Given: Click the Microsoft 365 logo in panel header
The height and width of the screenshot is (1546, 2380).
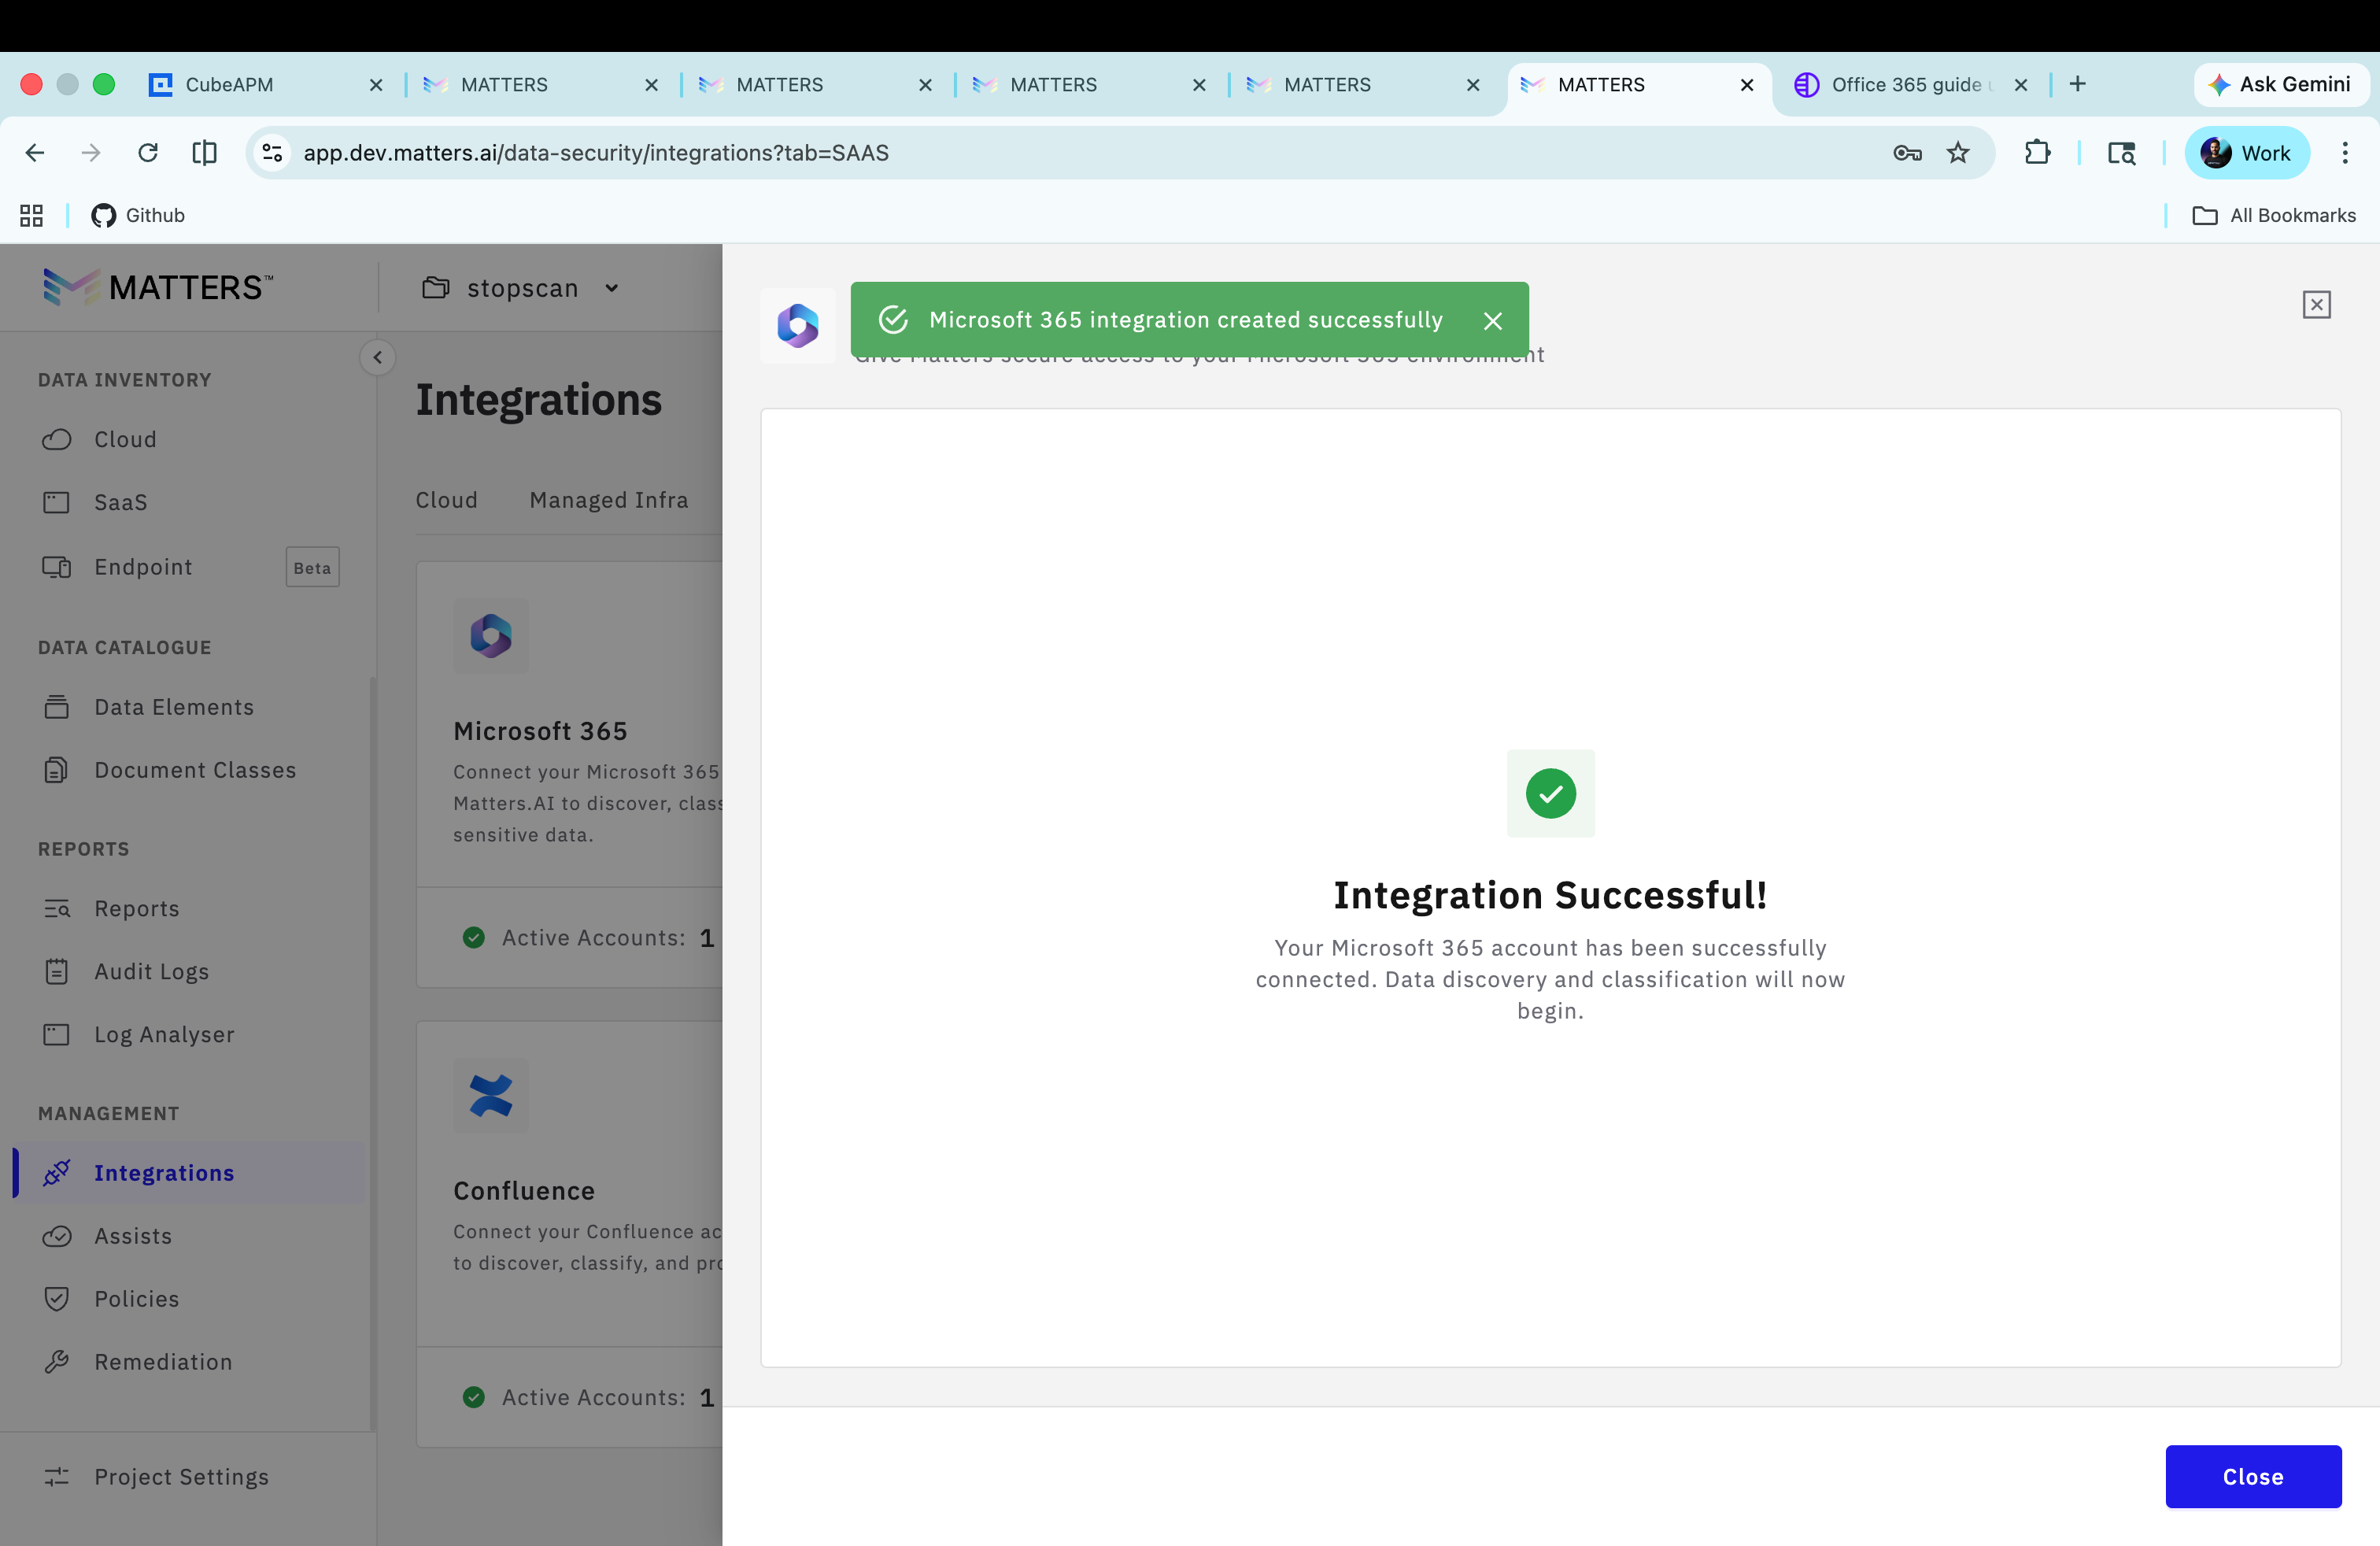Looking at the screenshot, I should [798, 325].
